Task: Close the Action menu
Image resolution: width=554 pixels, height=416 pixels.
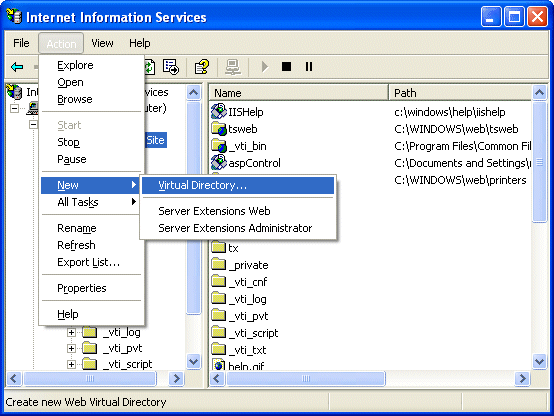Action: point(61,43)
